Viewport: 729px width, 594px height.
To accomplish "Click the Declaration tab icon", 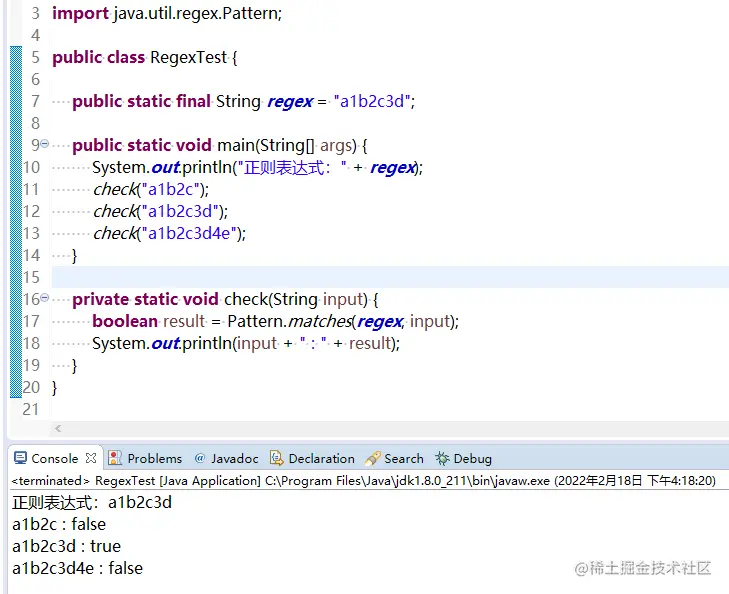I will (277, 458).
